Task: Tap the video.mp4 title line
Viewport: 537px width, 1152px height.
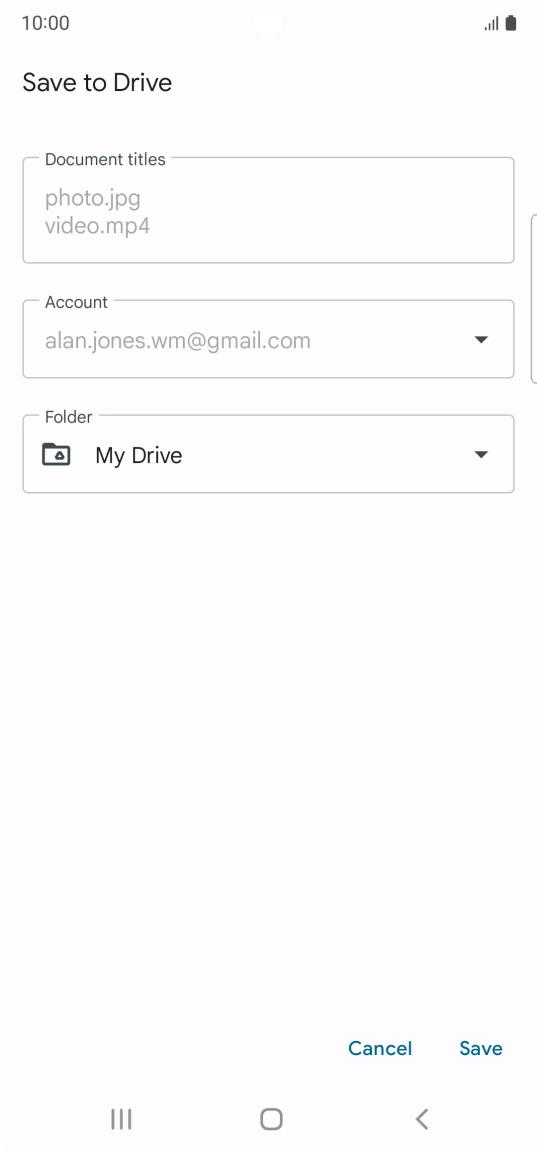Action: 98,225
